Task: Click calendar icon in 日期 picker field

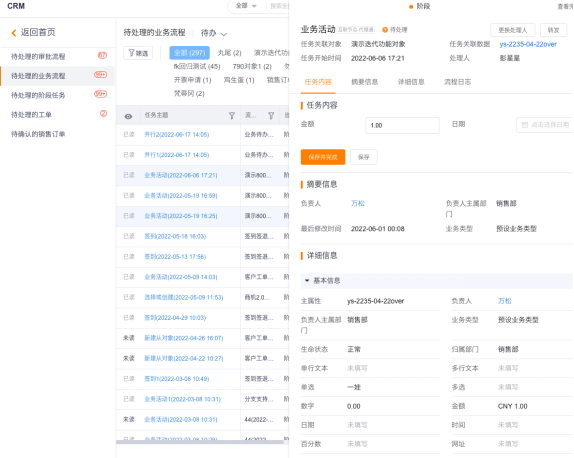Action: [x=524, y=125]
